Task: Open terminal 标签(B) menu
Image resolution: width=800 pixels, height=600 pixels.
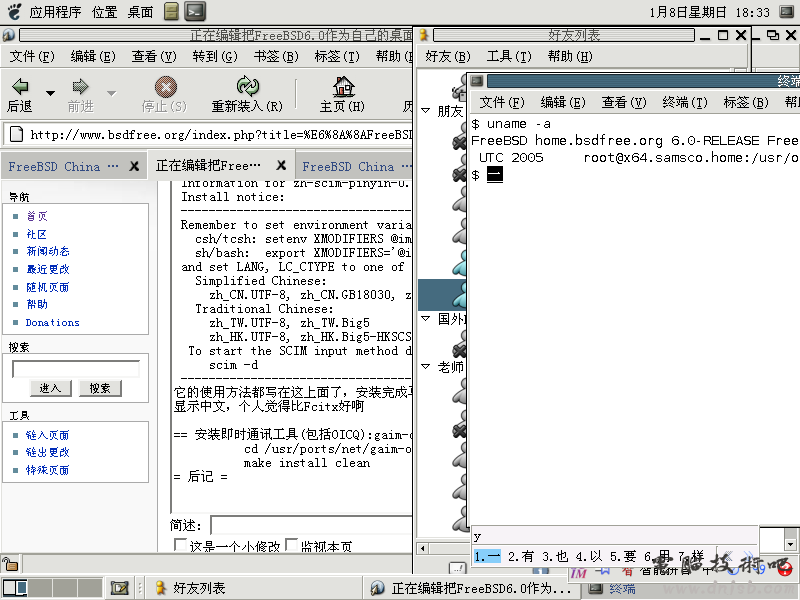Action: coord(746,102)
